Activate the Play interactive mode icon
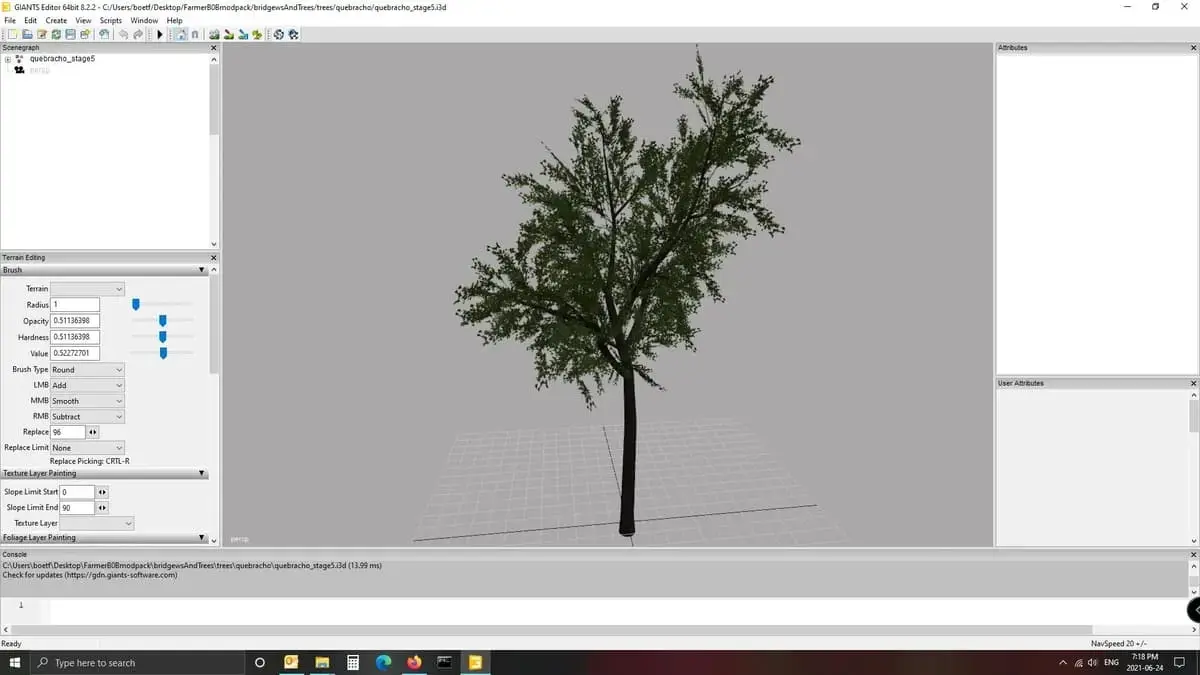The height and width of the screenshot is (675, 1200). coord(159,34)
